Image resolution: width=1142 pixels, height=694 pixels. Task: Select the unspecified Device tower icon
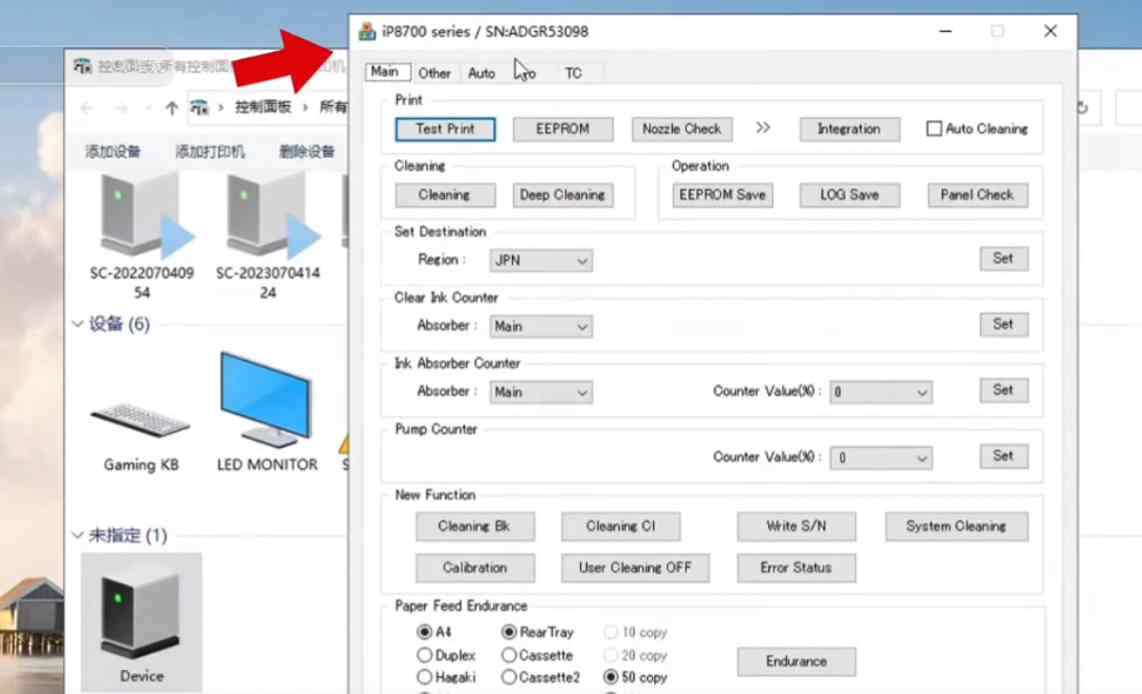coord(141,610)
